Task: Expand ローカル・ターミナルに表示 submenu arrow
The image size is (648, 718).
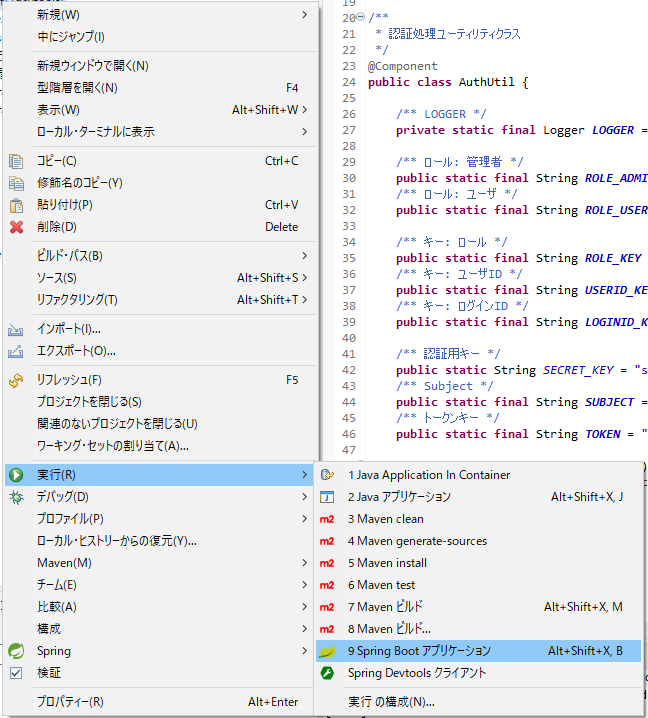Action: [305, 132]
